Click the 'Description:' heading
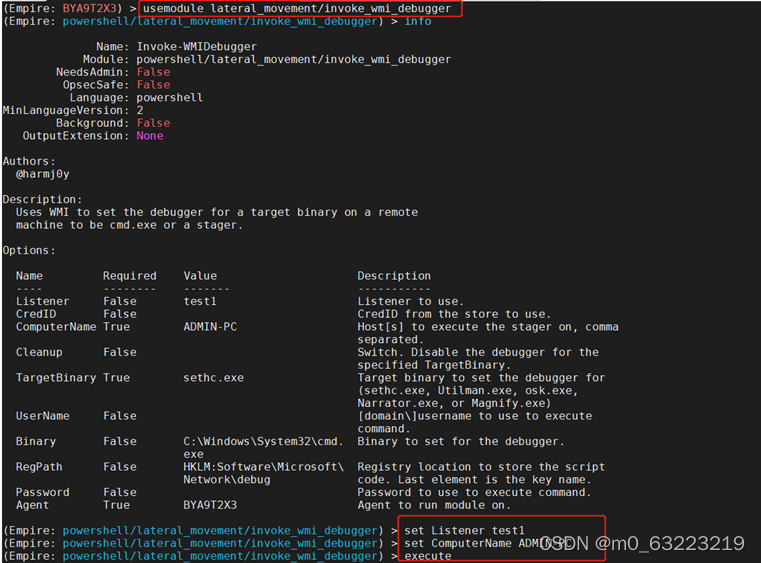The height and width of the screenshot is (563, 761). click(43, 199)
